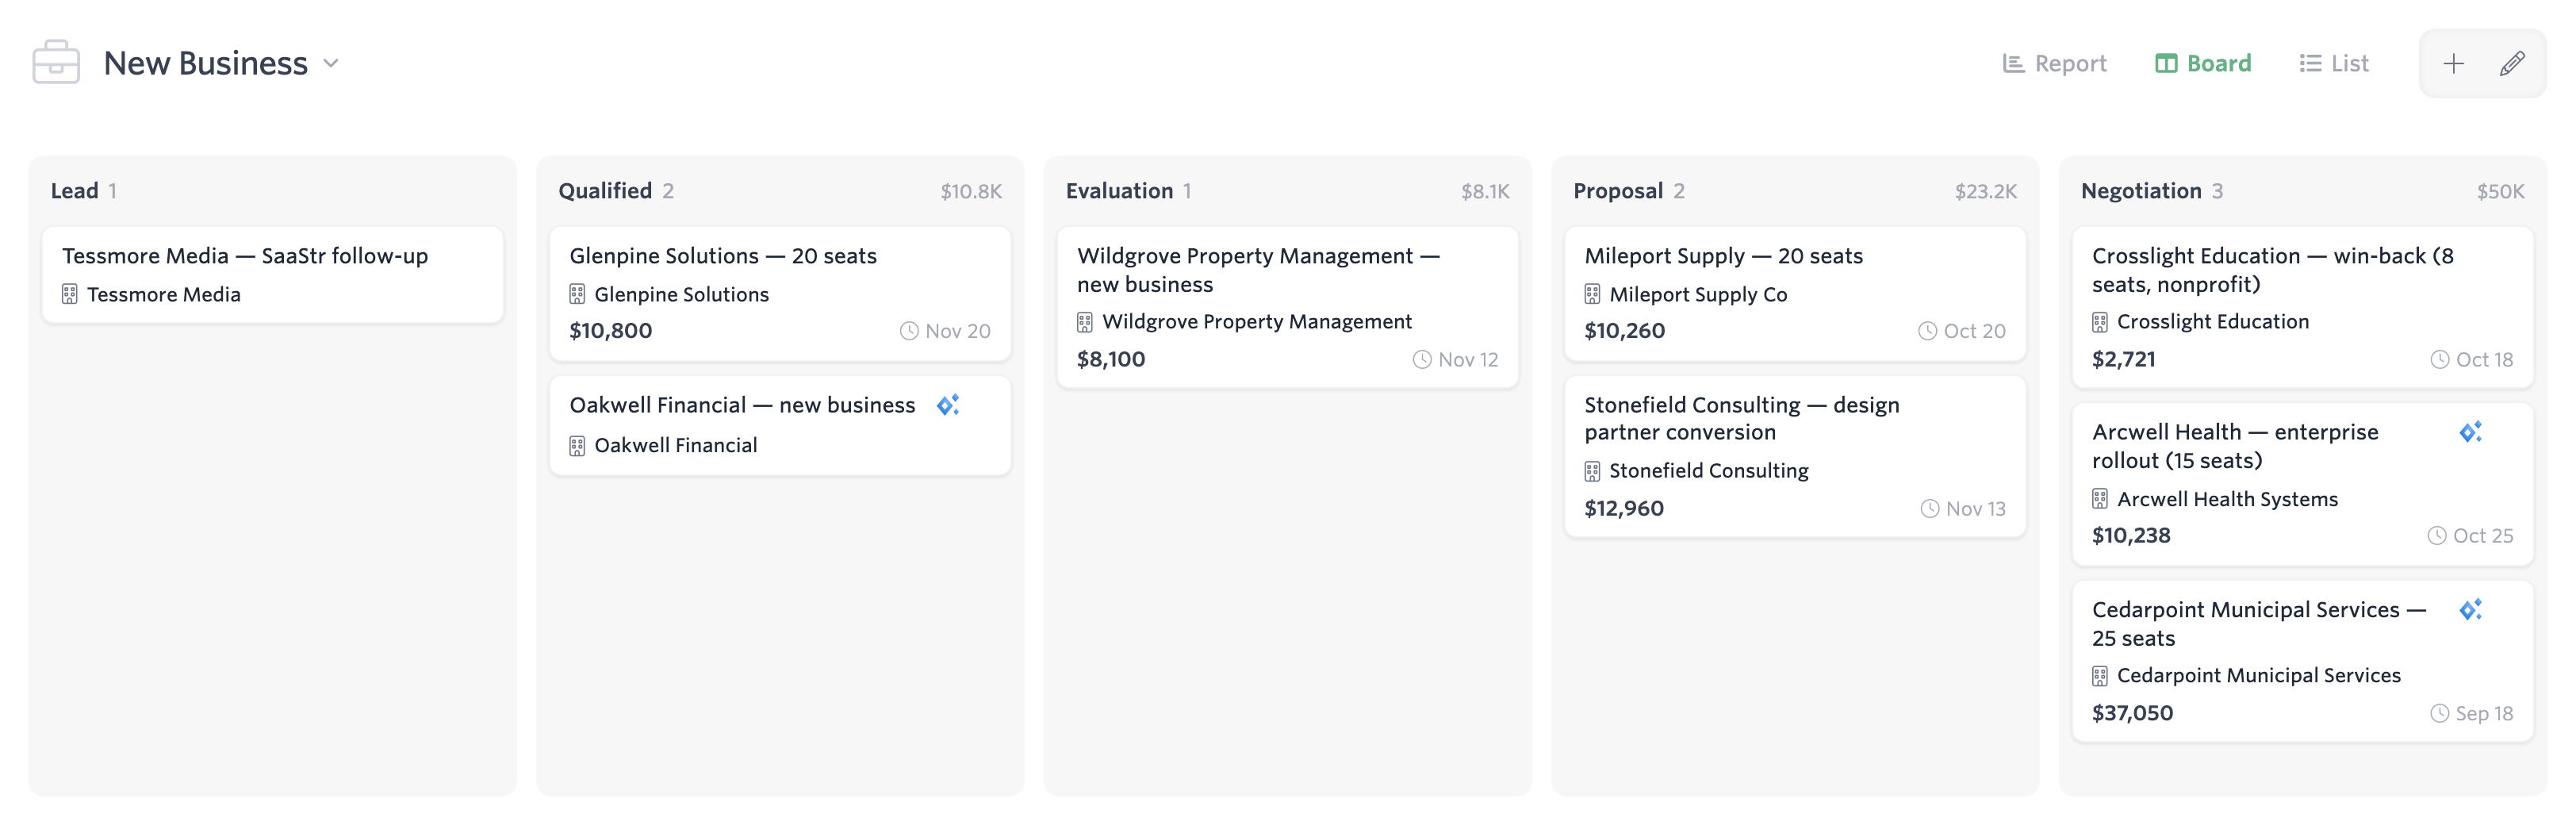
Task: Click the Negotiation column header
Action: point(2141,191)
